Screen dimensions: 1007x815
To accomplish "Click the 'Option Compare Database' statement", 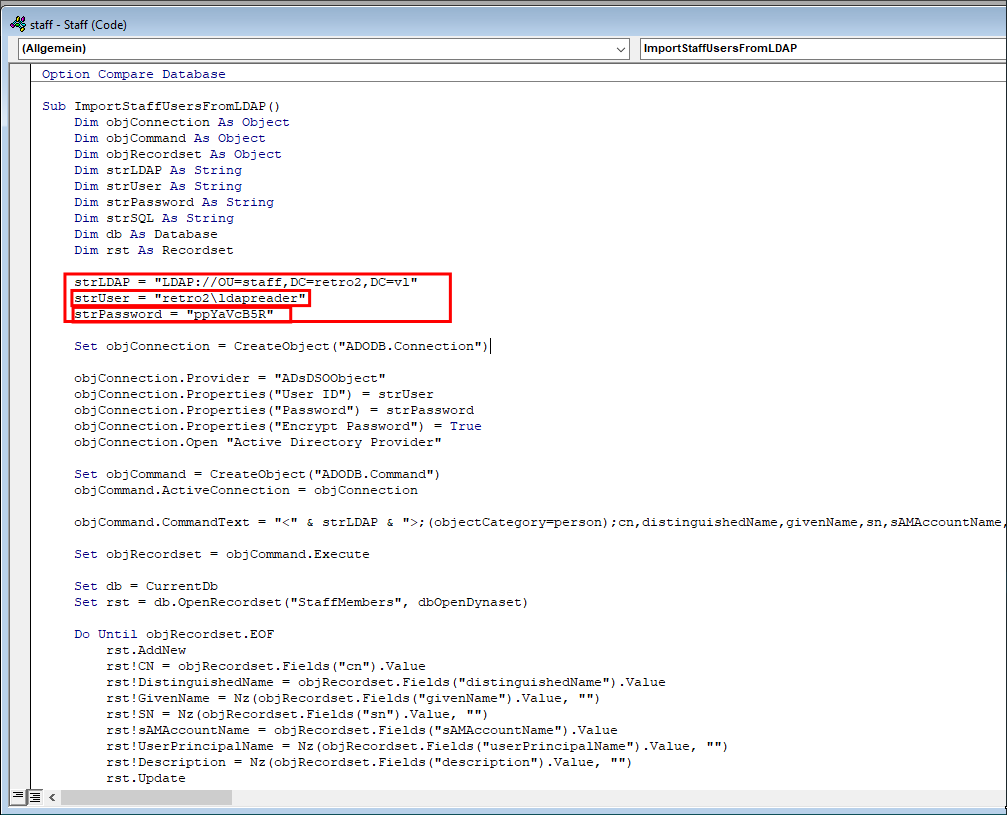I will click(x=134, y=74).
